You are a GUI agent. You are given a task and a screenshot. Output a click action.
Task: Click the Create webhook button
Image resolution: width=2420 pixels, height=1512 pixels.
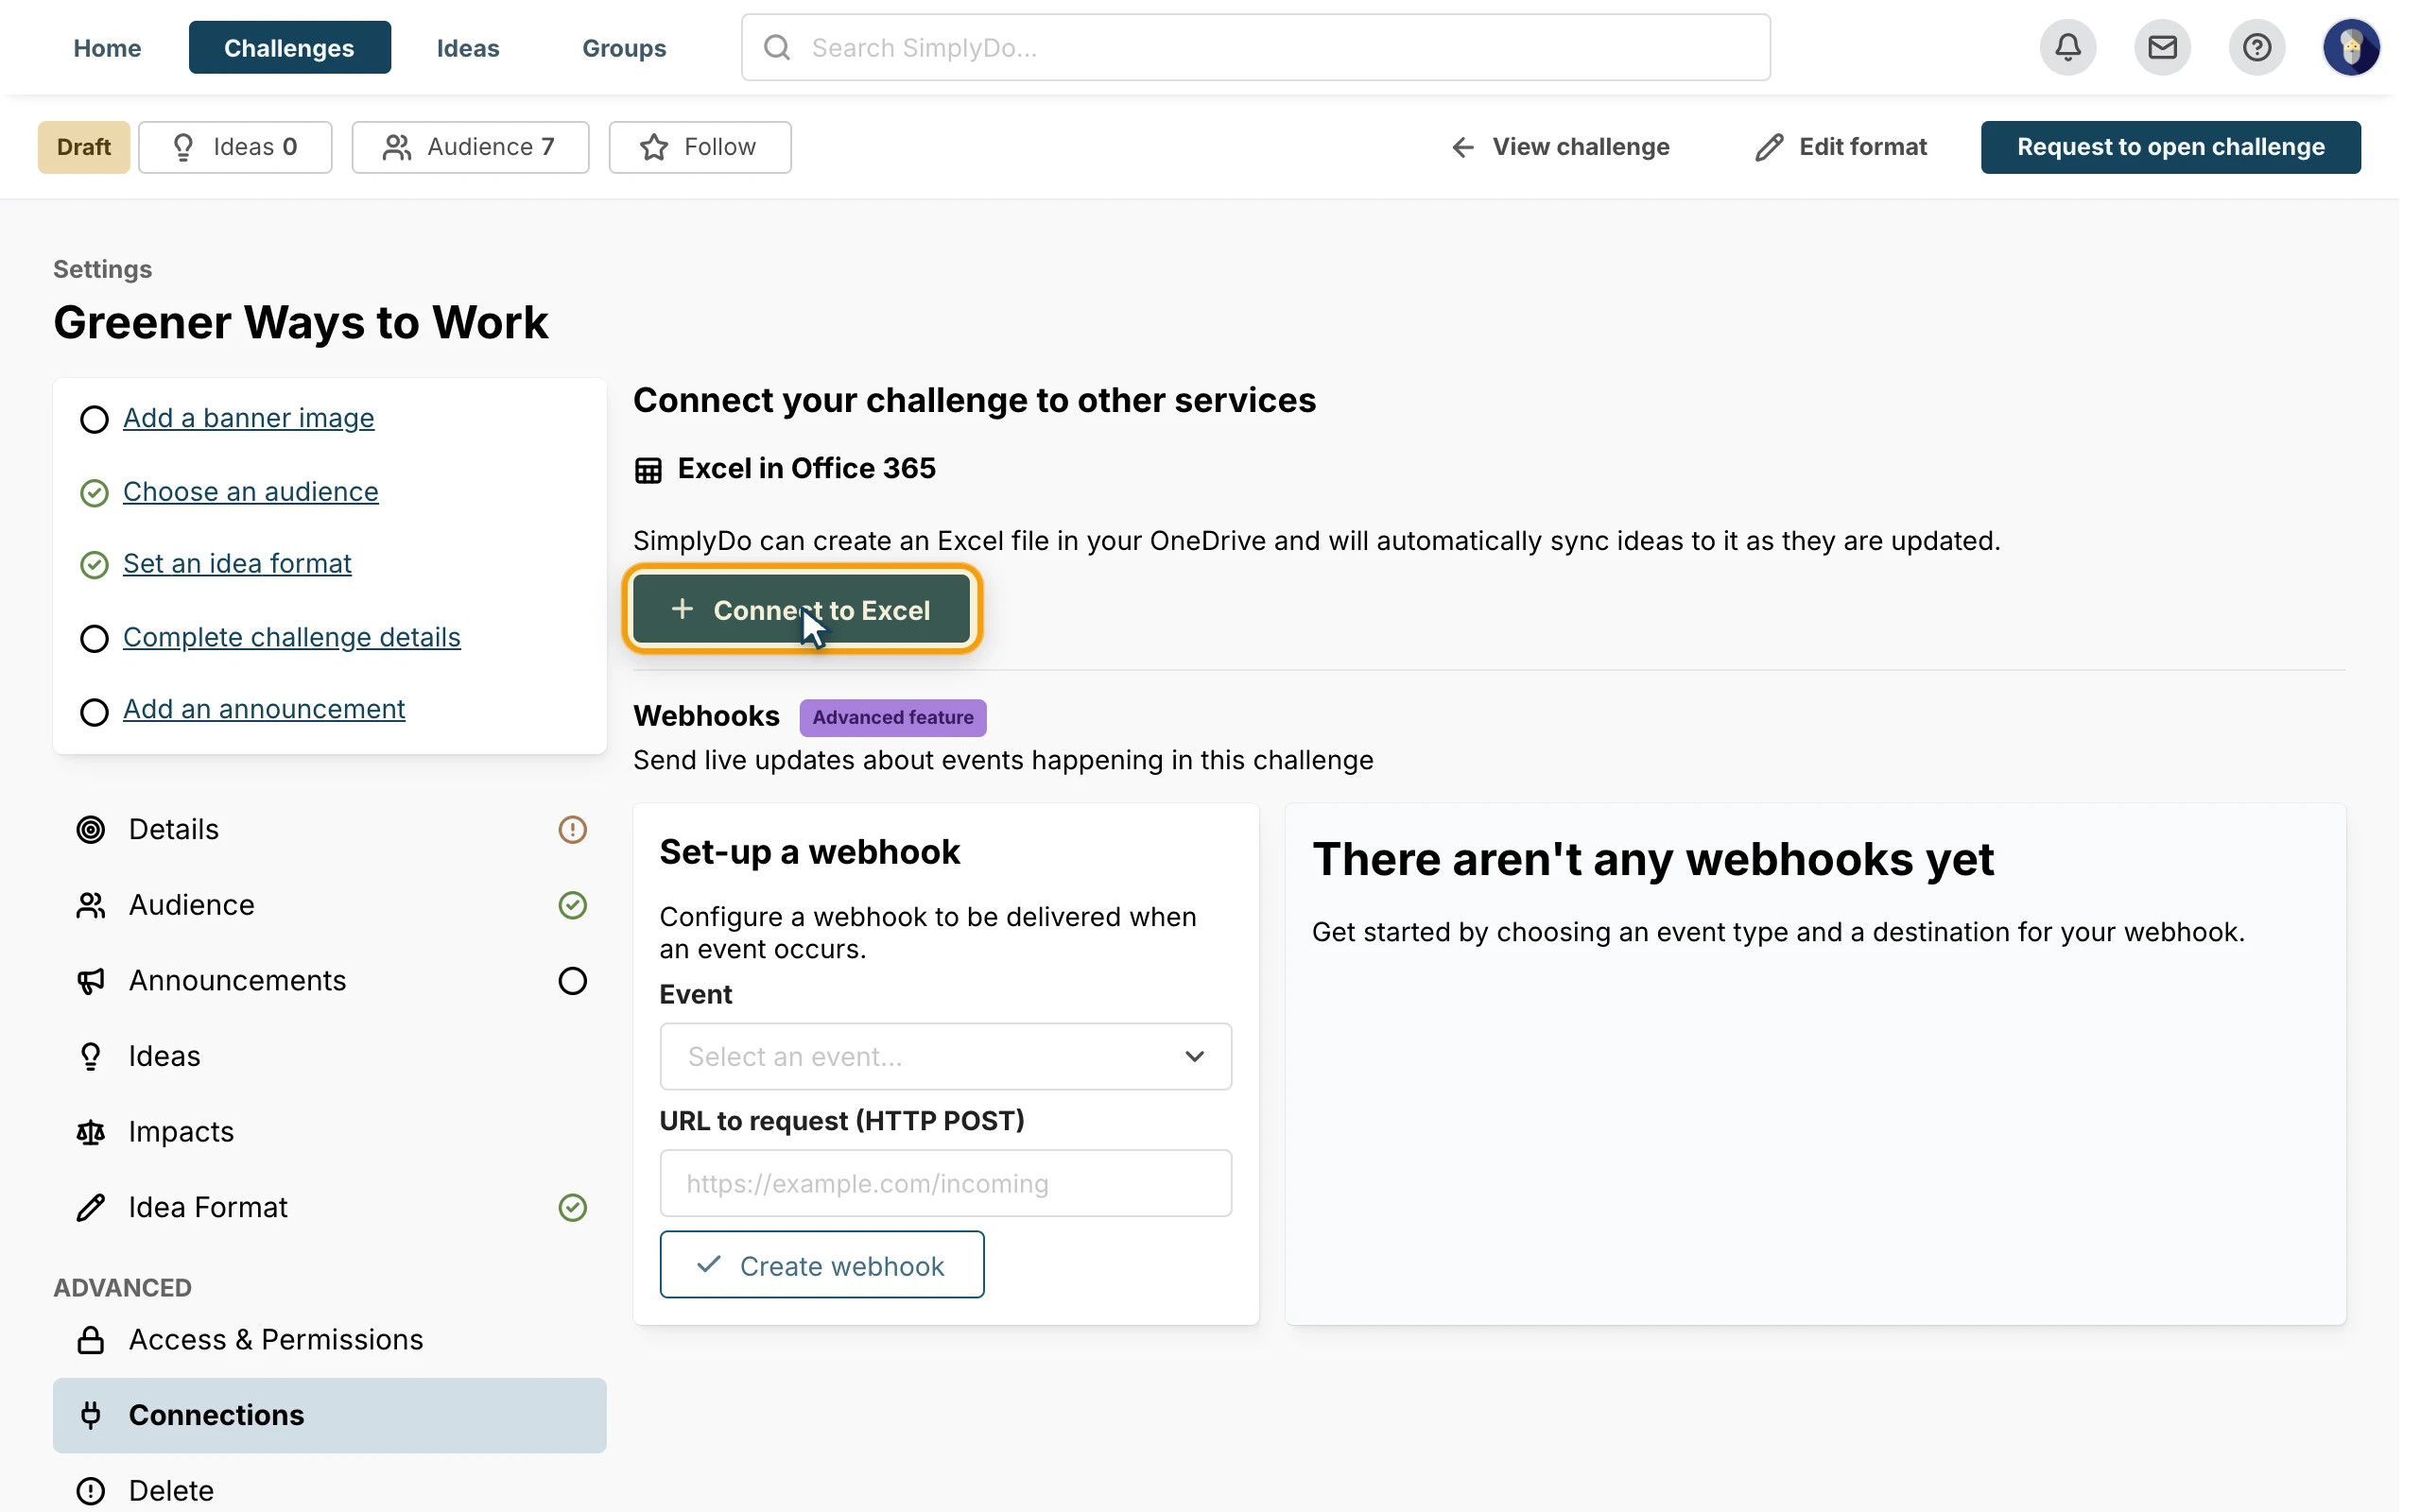pos(822,1265)
